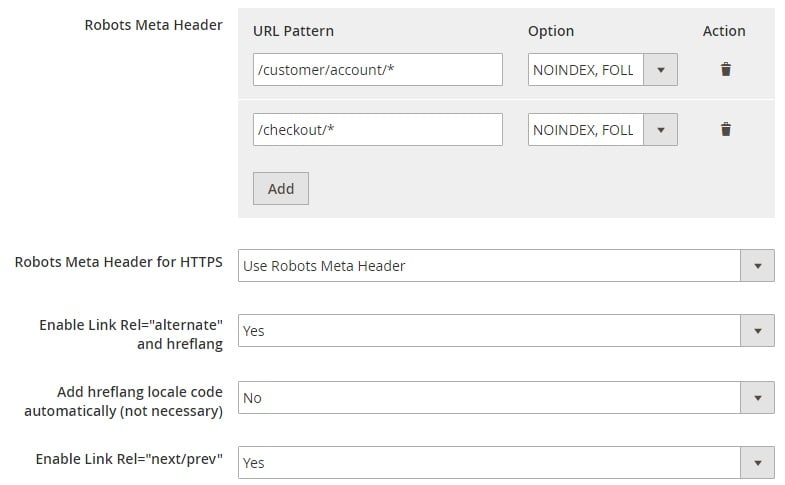Click the Enable Link Rel alternate label
Screen dimensions: 785x485
point(131,334)
